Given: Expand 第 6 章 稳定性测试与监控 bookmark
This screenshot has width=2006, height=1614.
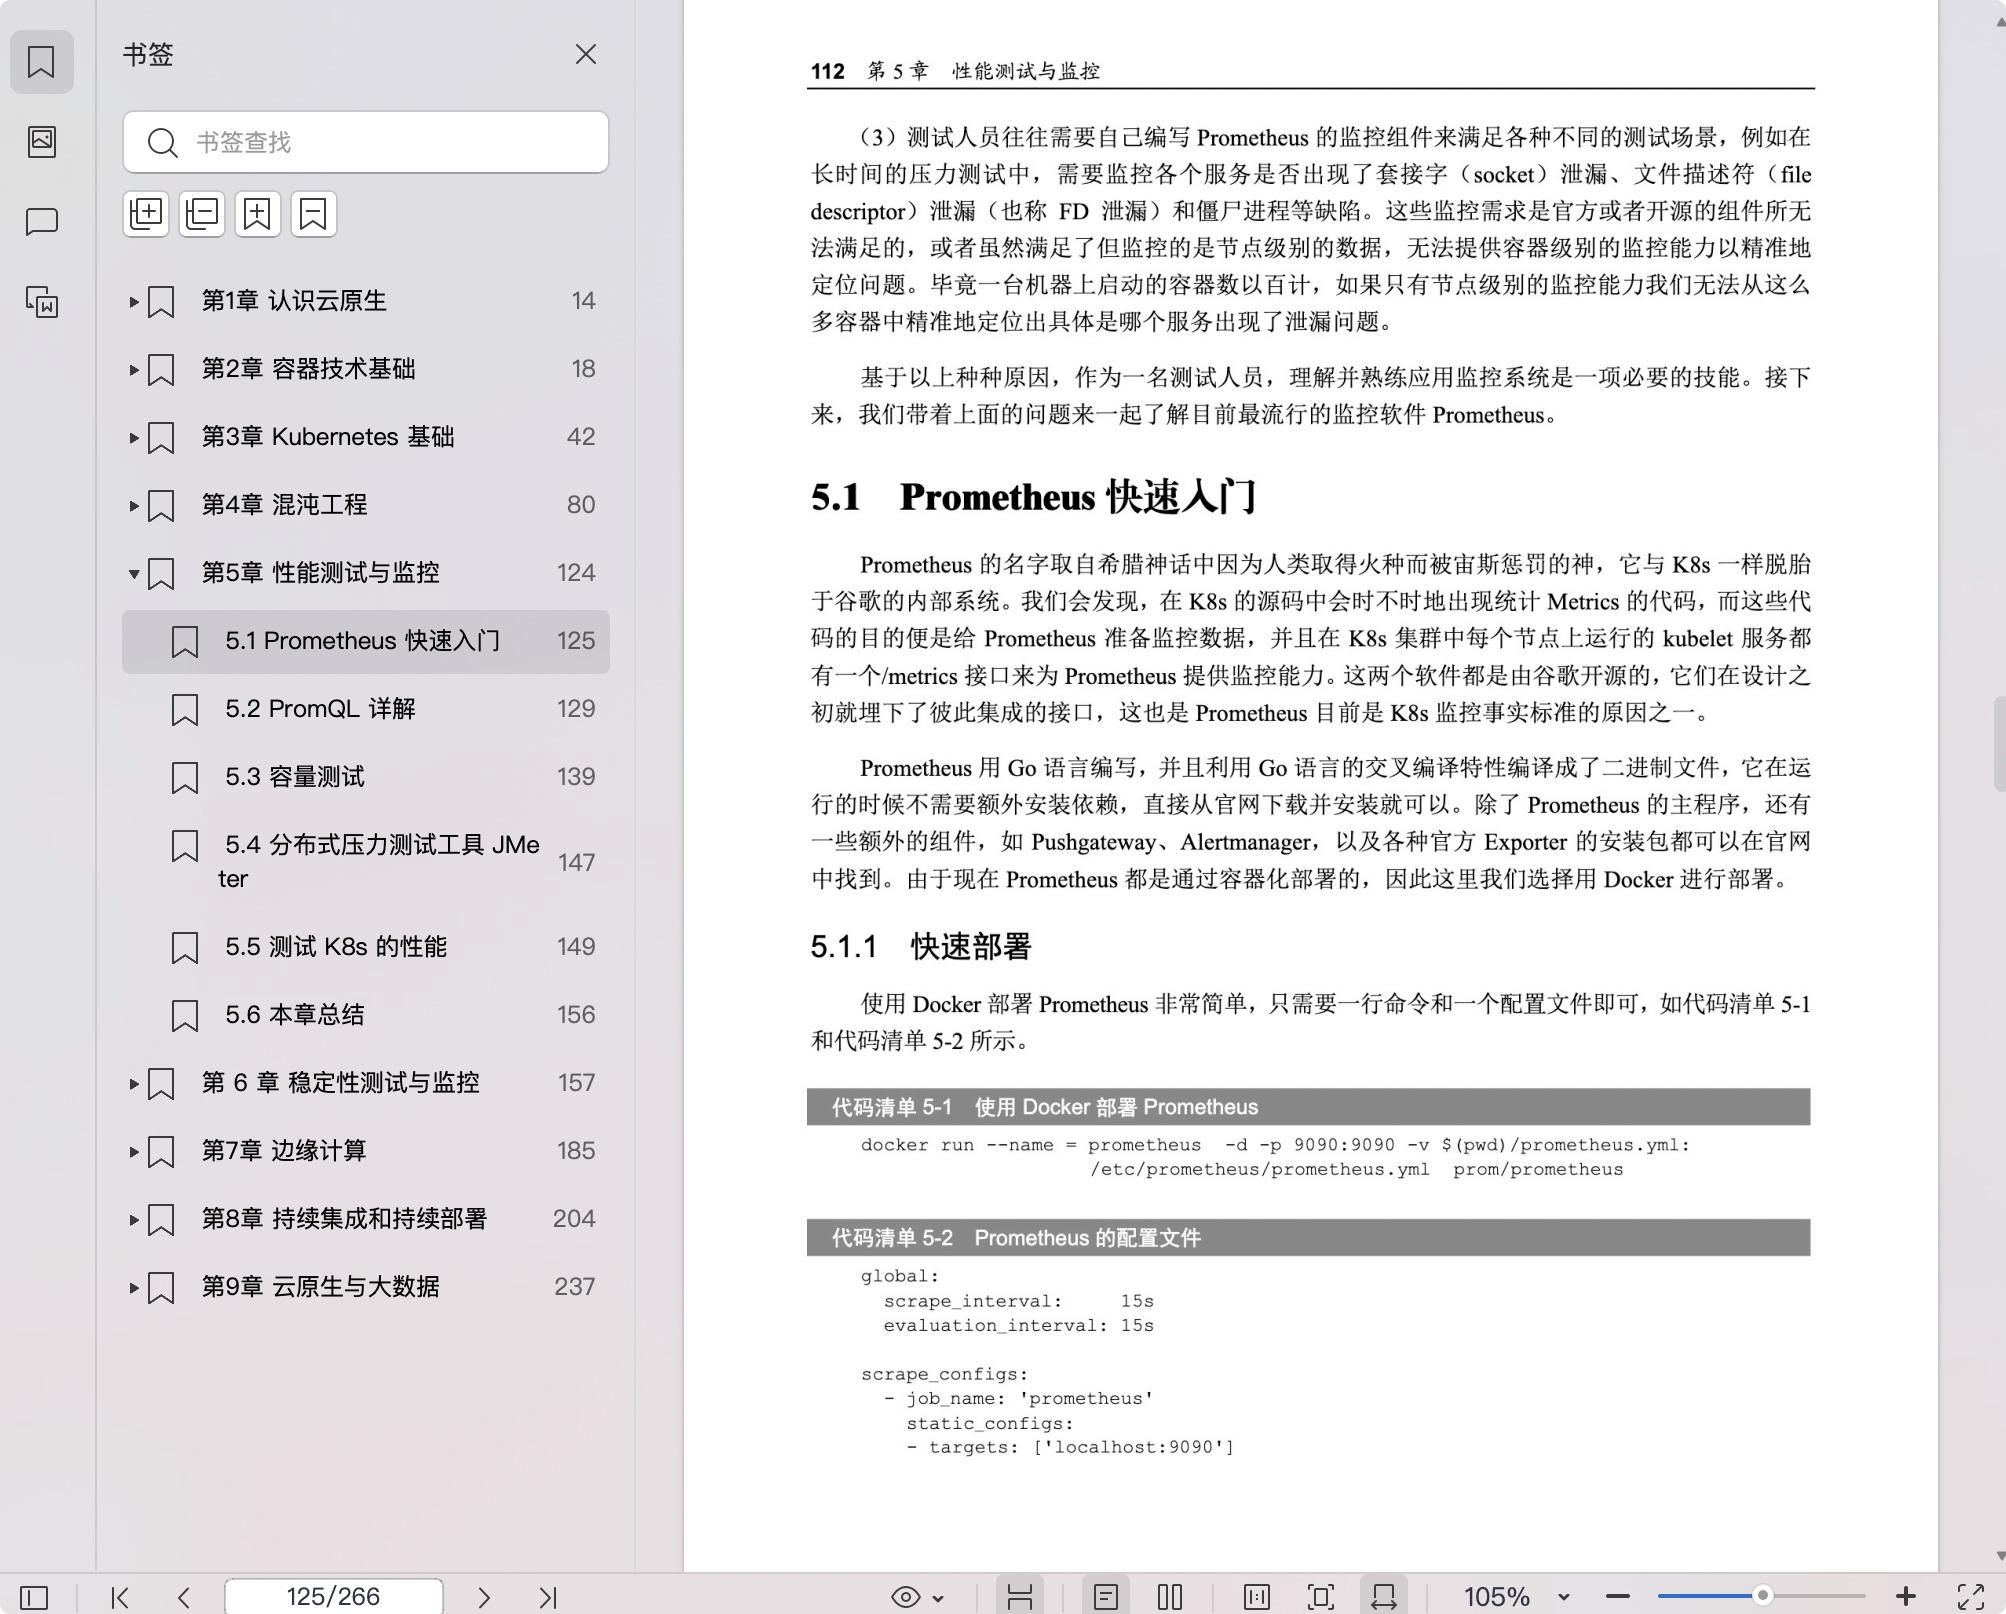Looking at the screenshot, I should [133, 1083].
